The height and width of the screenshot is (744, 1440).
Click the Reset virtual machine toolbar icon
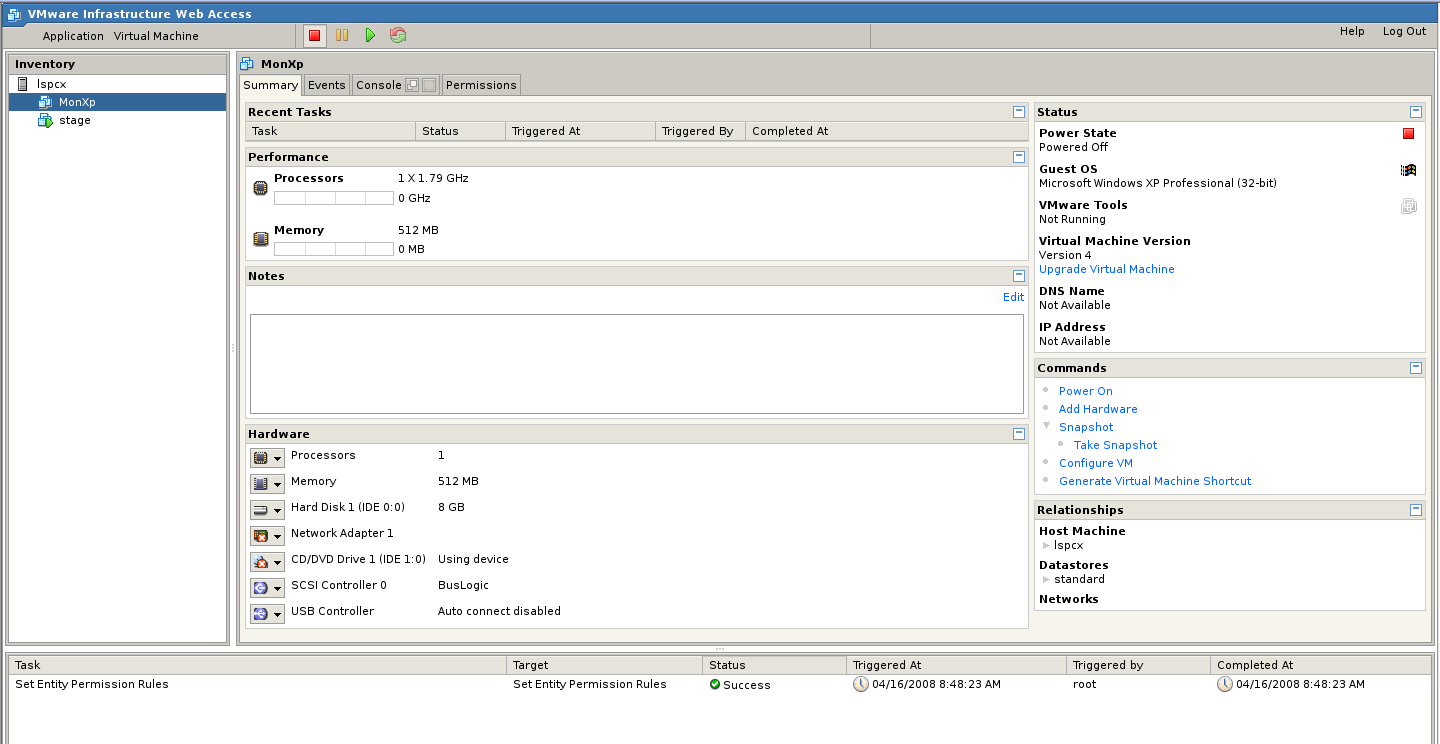point(398,36)
